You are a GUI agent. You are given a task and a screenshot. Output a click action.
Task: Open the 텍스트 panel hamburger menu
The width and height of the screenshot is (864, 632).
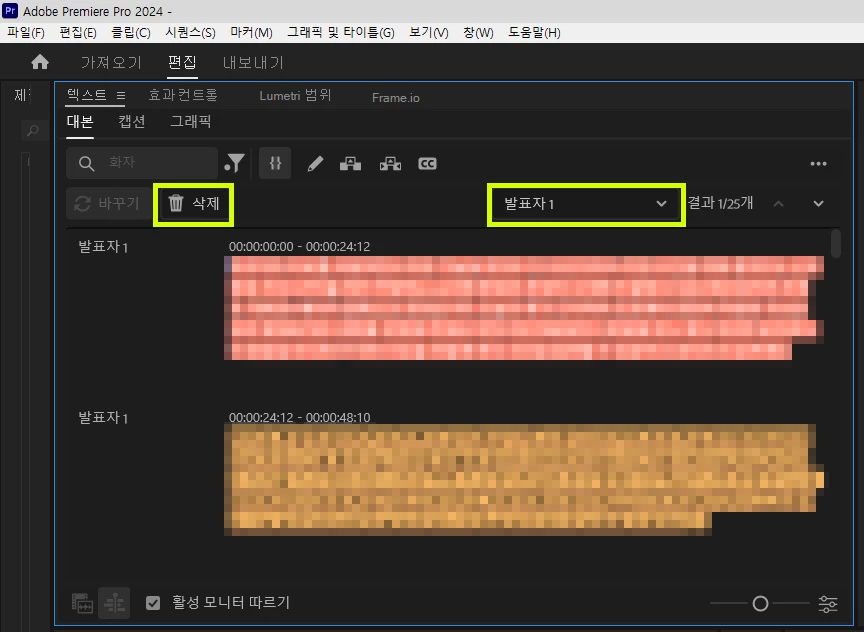coord(121,95)
